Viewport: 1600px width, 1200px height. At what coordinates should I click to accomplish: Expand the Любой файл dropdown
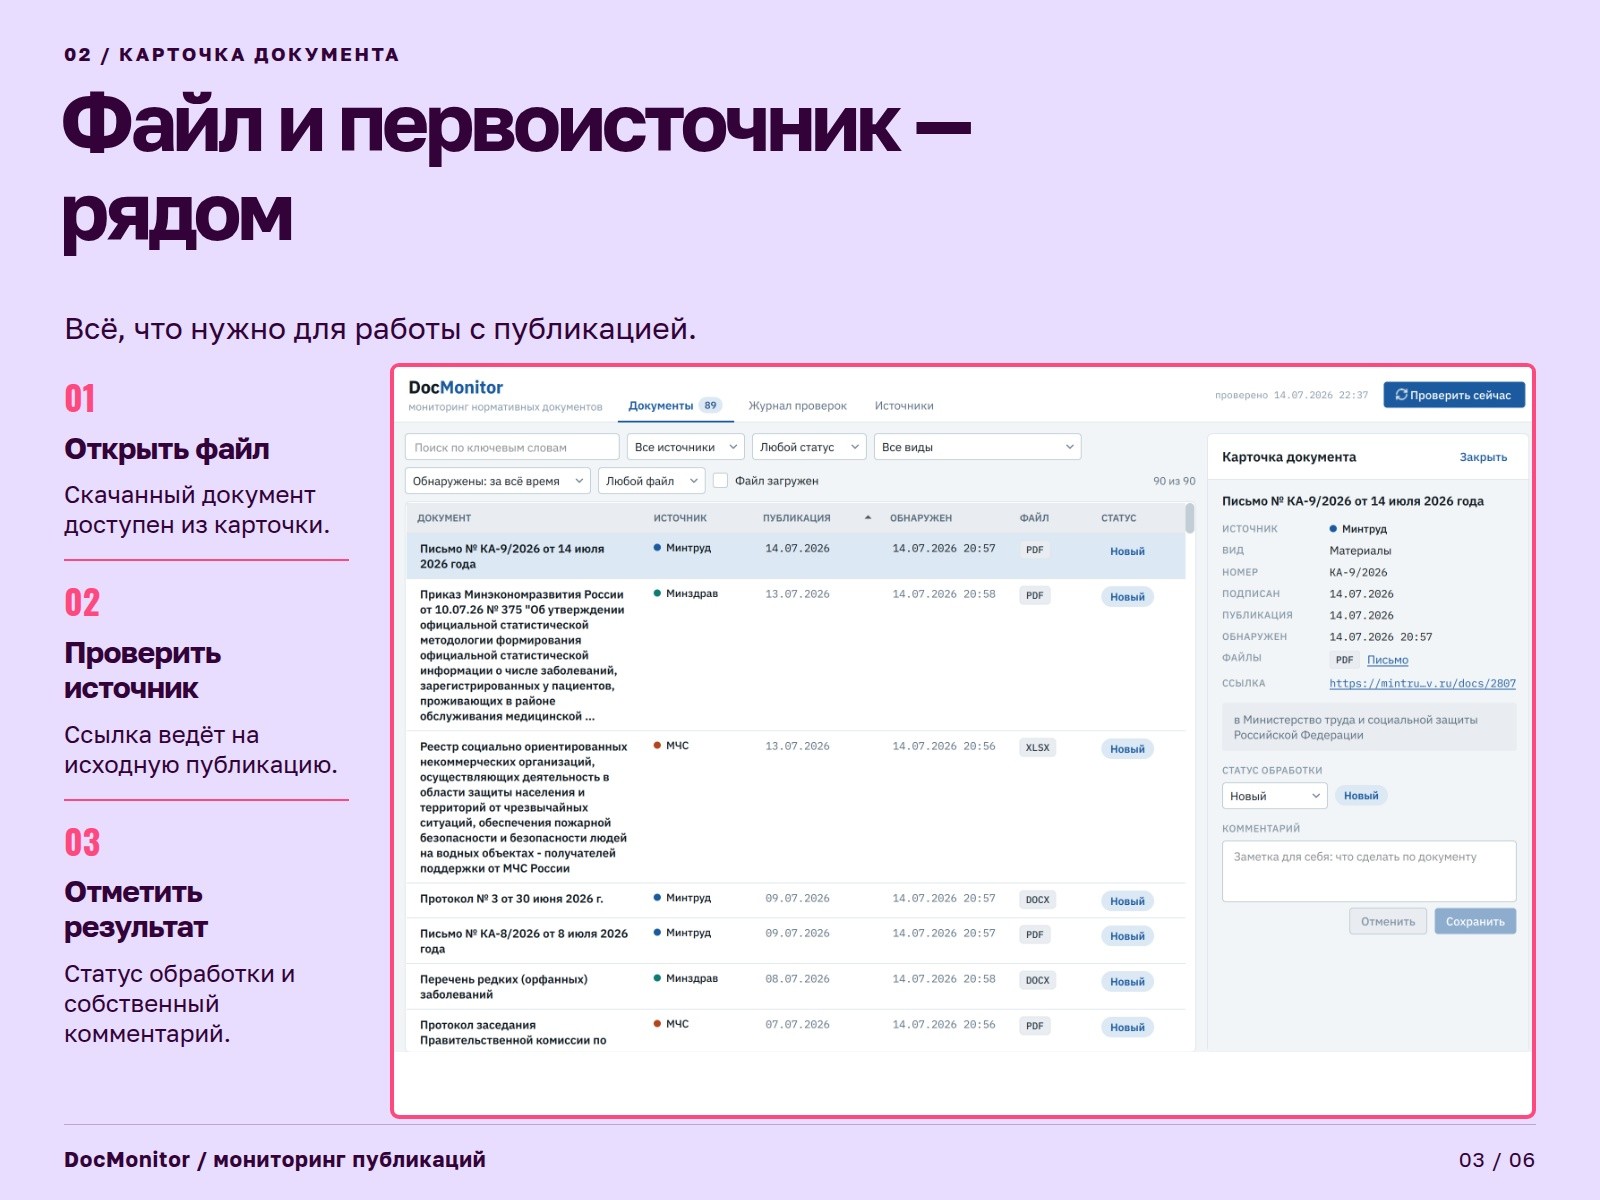click(x=652, y=481)
